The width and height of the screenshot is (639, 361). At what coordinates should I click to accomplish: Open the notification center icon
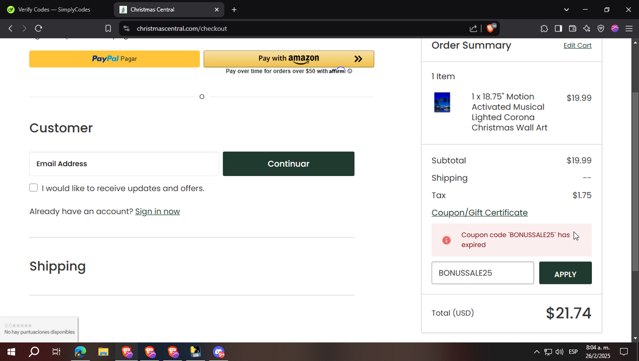click(624, 352)
